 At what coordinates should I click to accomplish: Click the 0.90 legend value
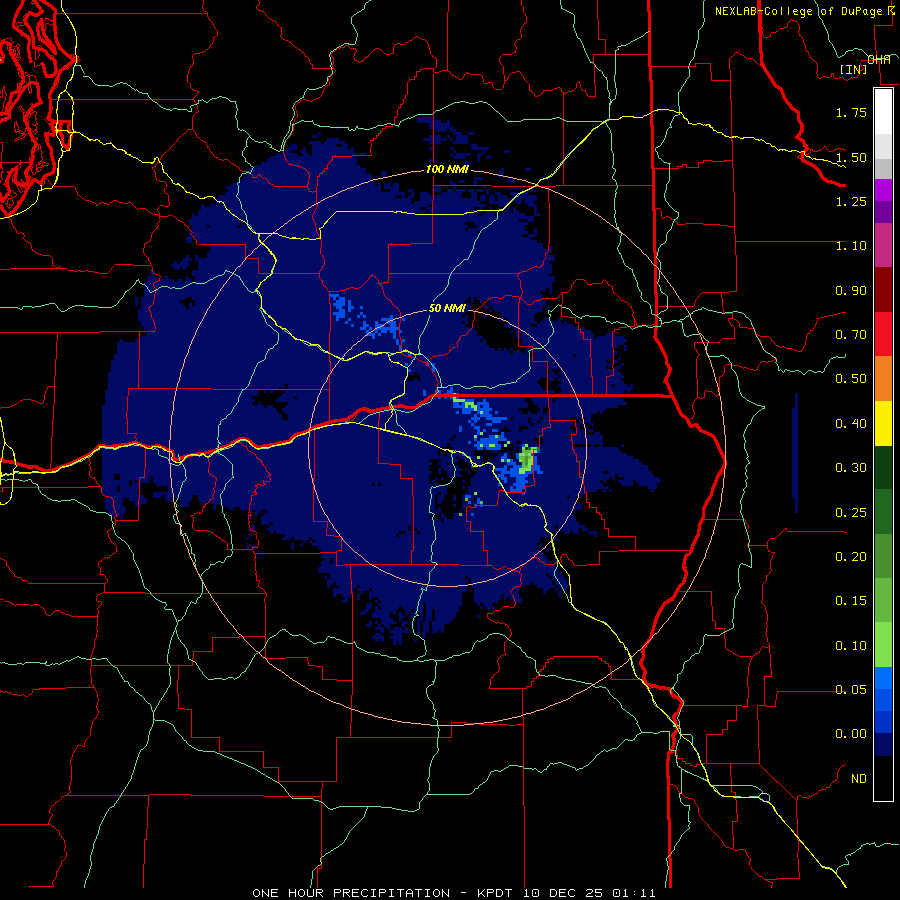tap(851, 290)
